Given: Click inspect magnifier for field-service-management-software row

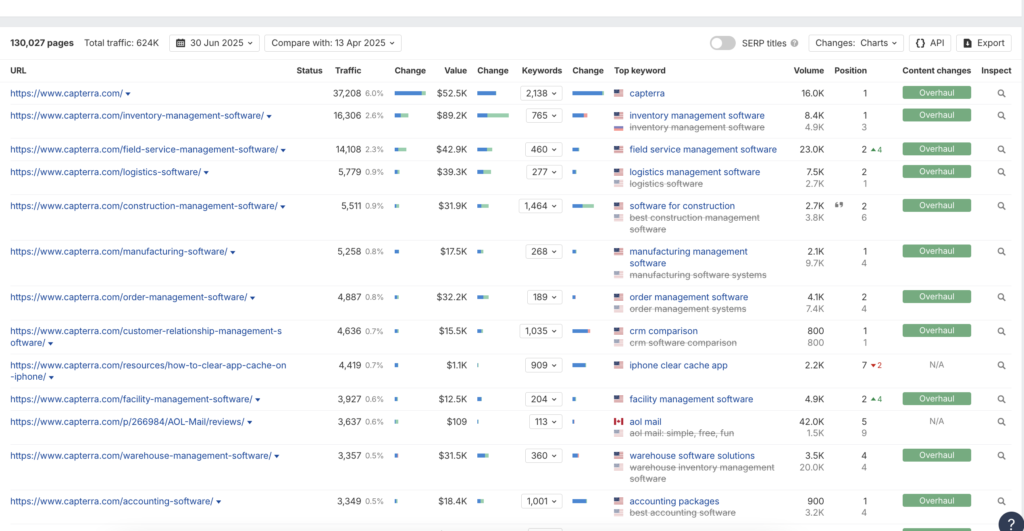Looking at the screenshot, I should (1001, 150).
